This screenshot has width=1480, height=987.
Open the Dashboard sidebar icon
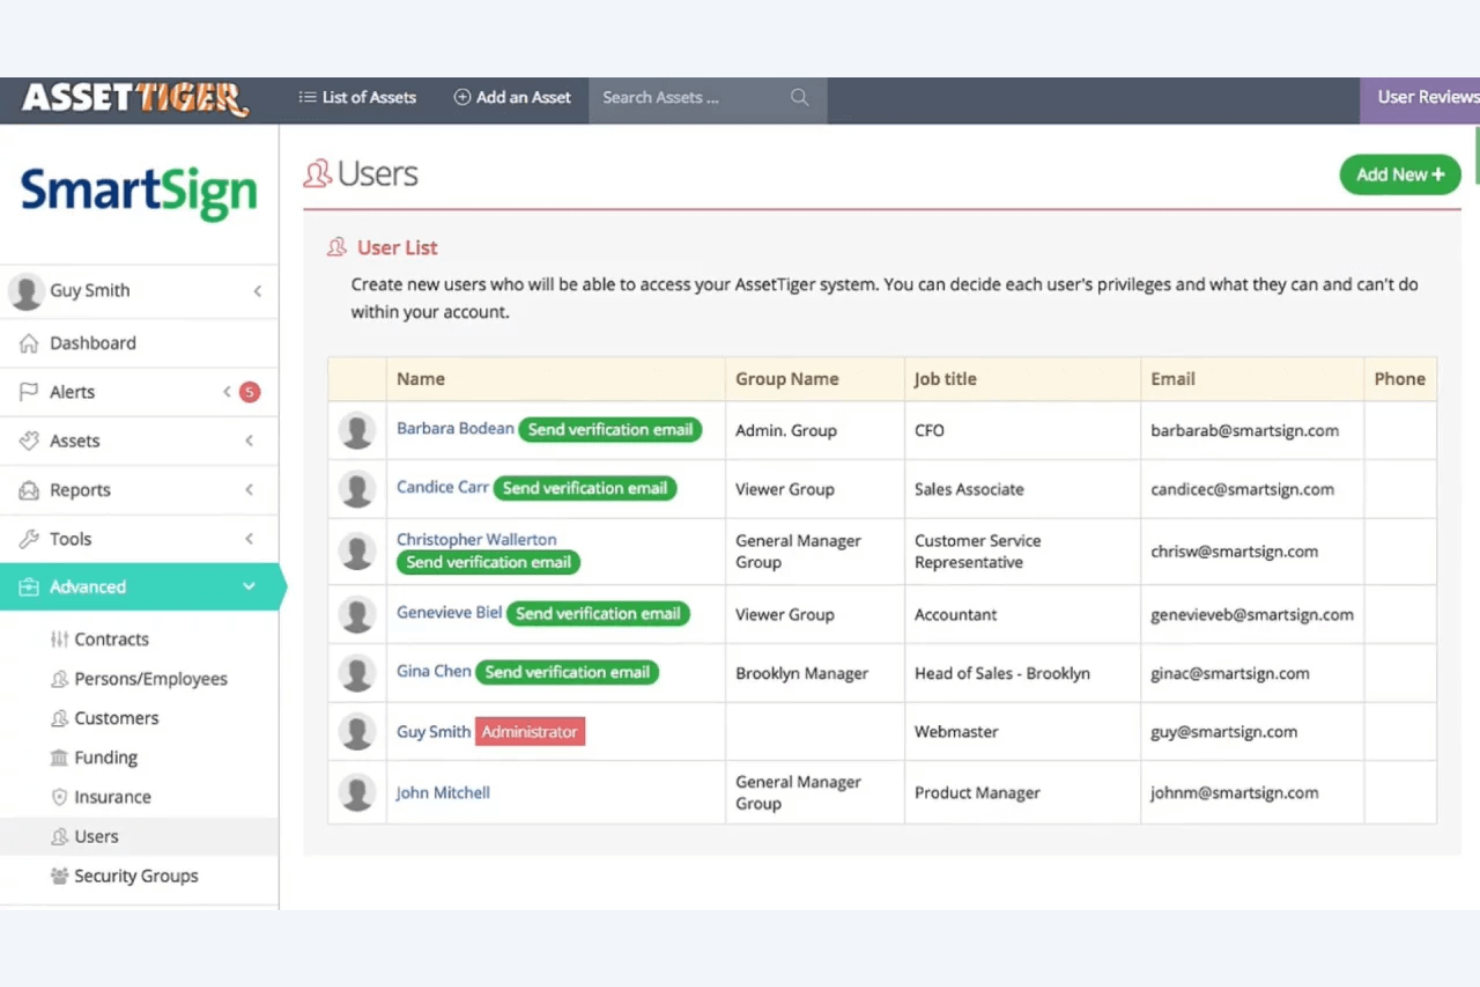pos(28,342)
